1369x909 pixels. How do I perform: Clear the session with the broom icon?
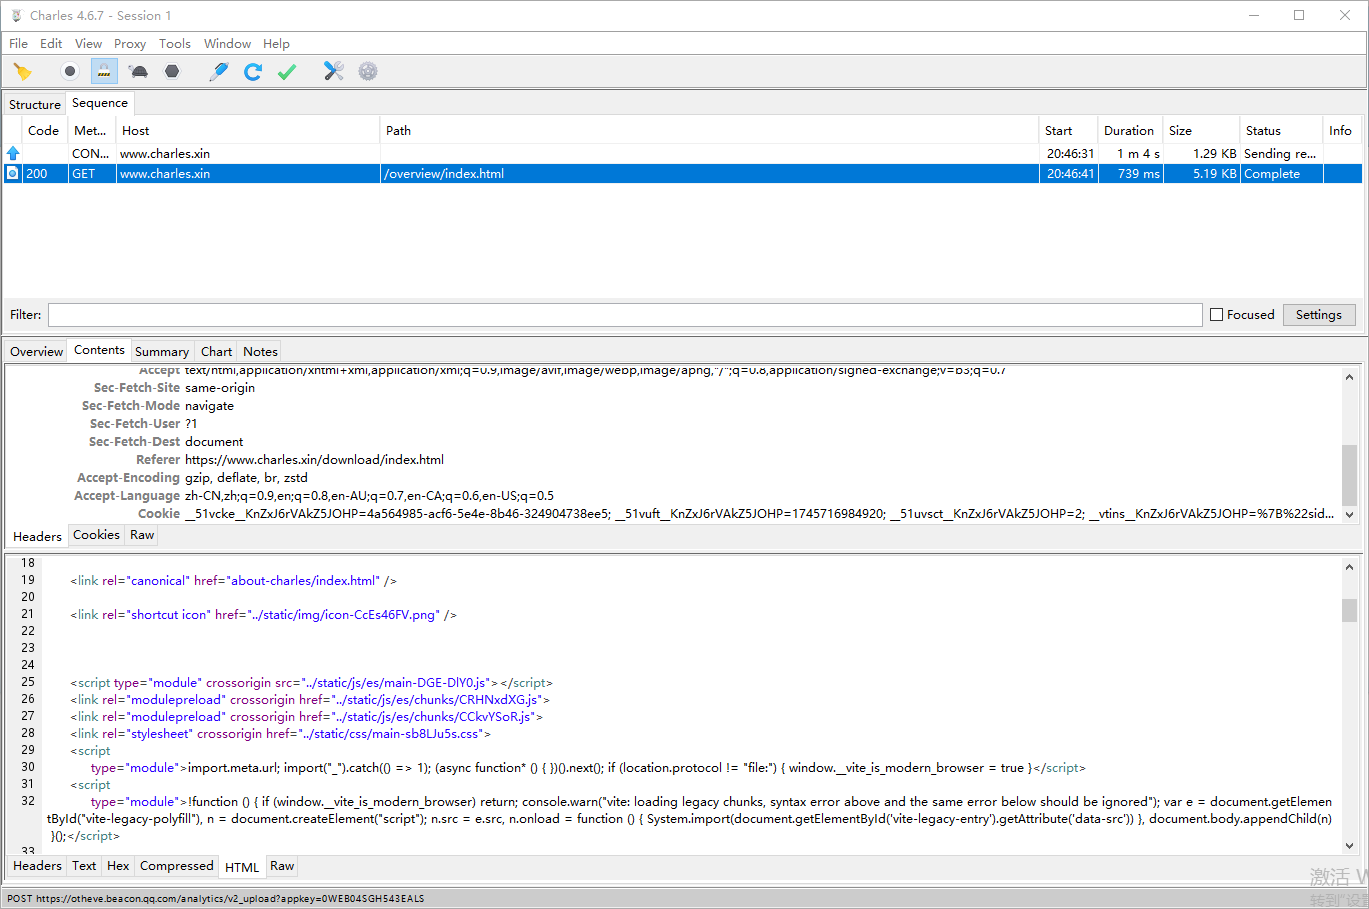pos(22,71)
